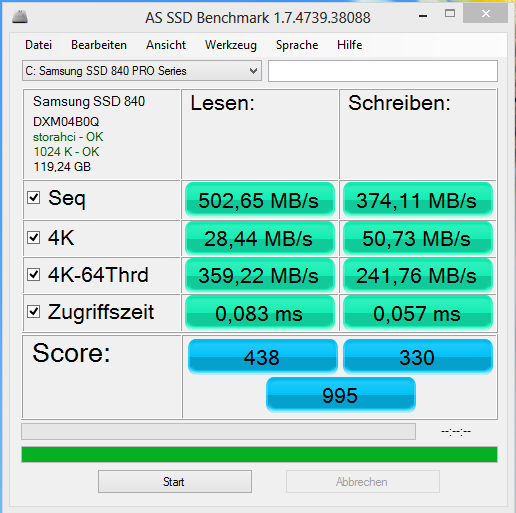Click the green progress bar
Image resolution: width=516 pixels, height=513 pixels.
pos(259,455)
